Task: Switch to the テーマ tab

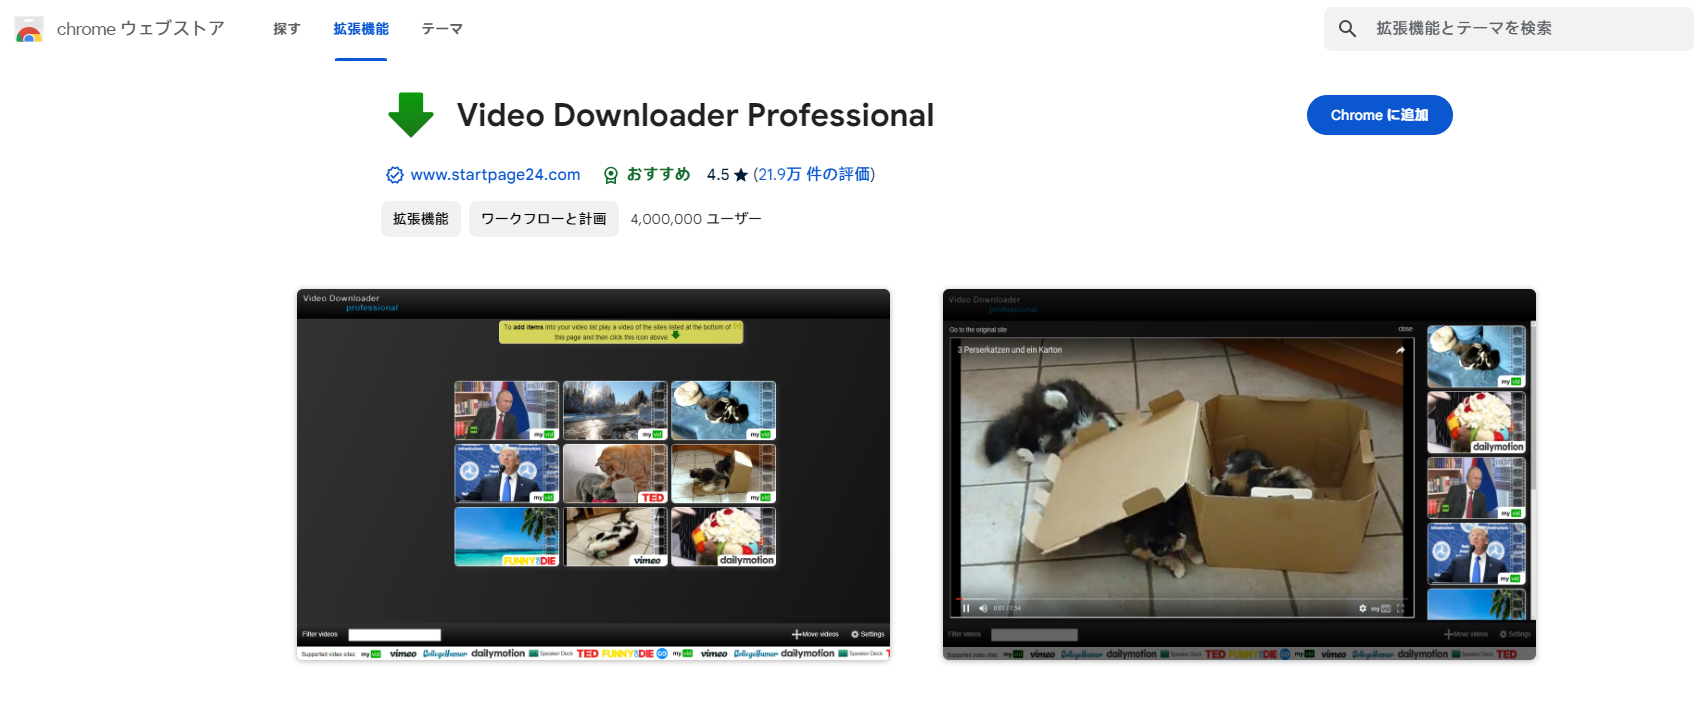Action: [x=441, y=29]
